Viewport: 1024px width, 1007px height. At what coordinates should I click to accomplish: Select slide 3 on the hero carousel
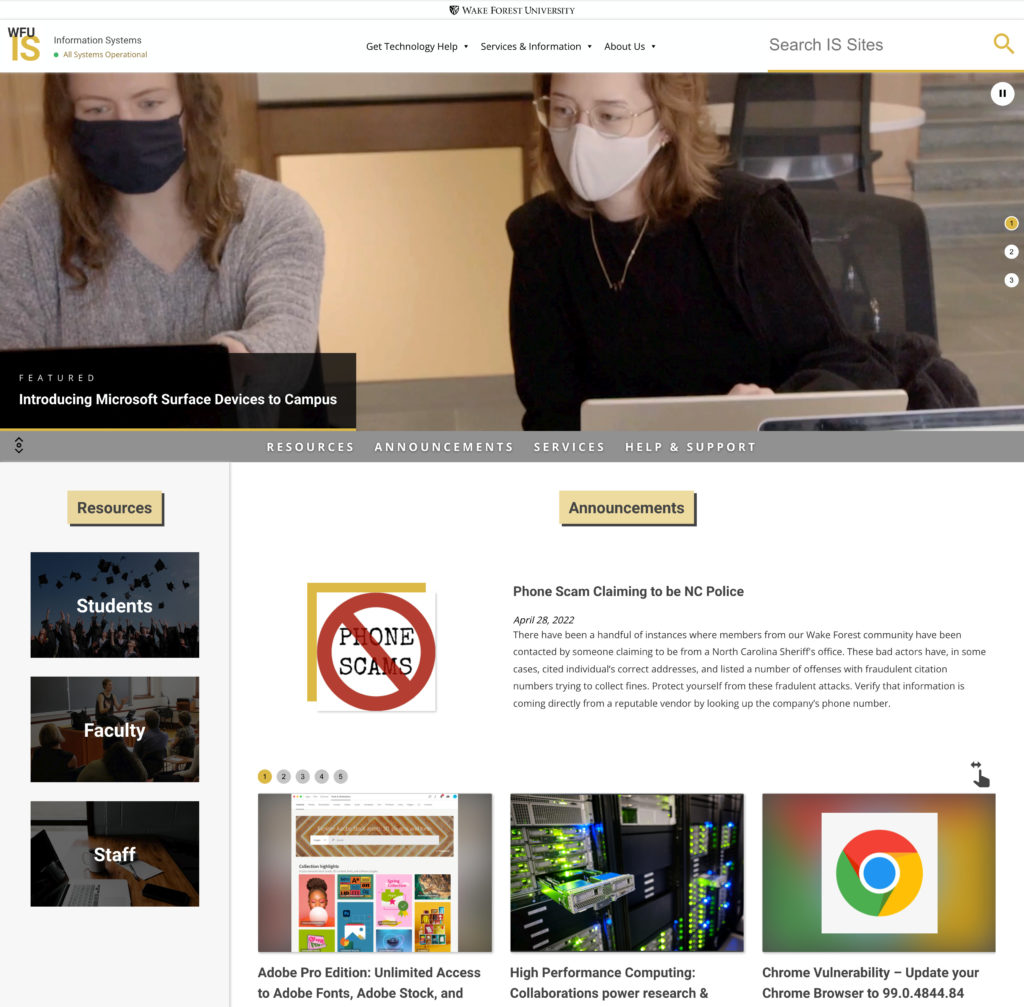(1011, 280)
